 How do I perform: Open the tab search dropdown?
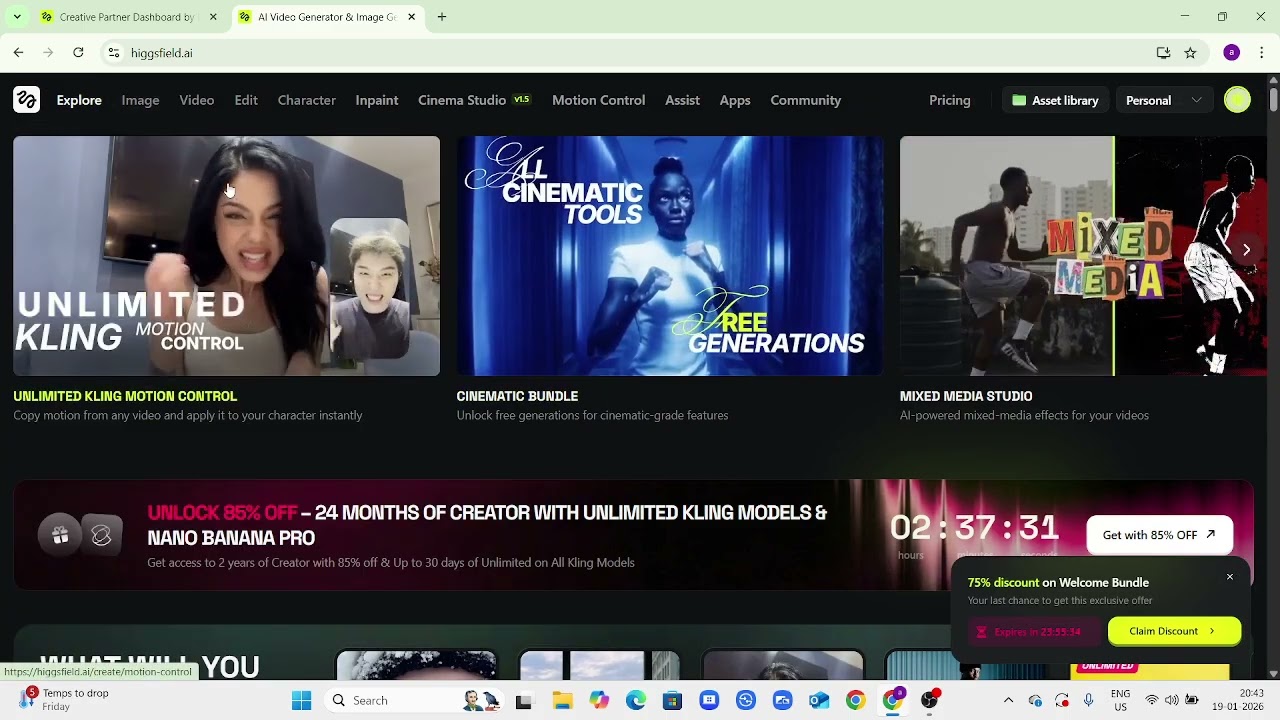coord(17,17)
